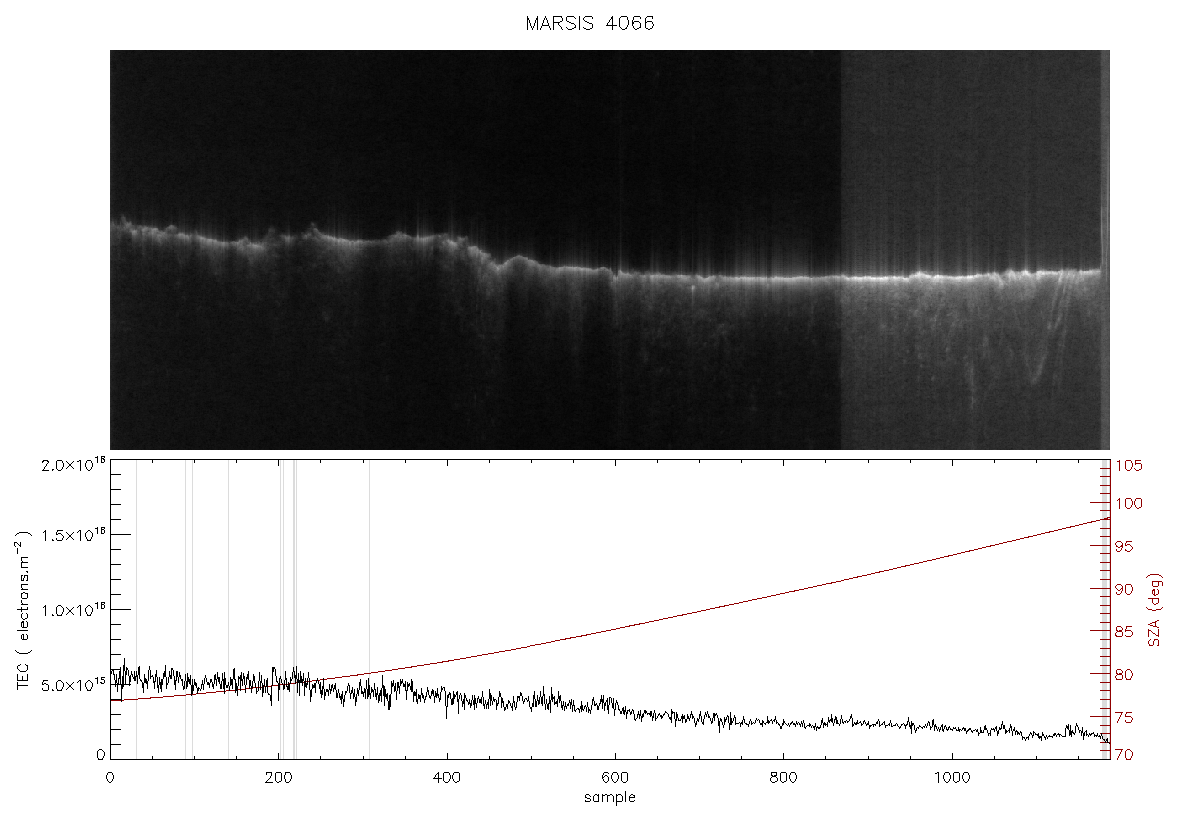Click the red 105 SZA tick label
The height and width of the screenshot is (830, 1180).
coord(1129,466)
